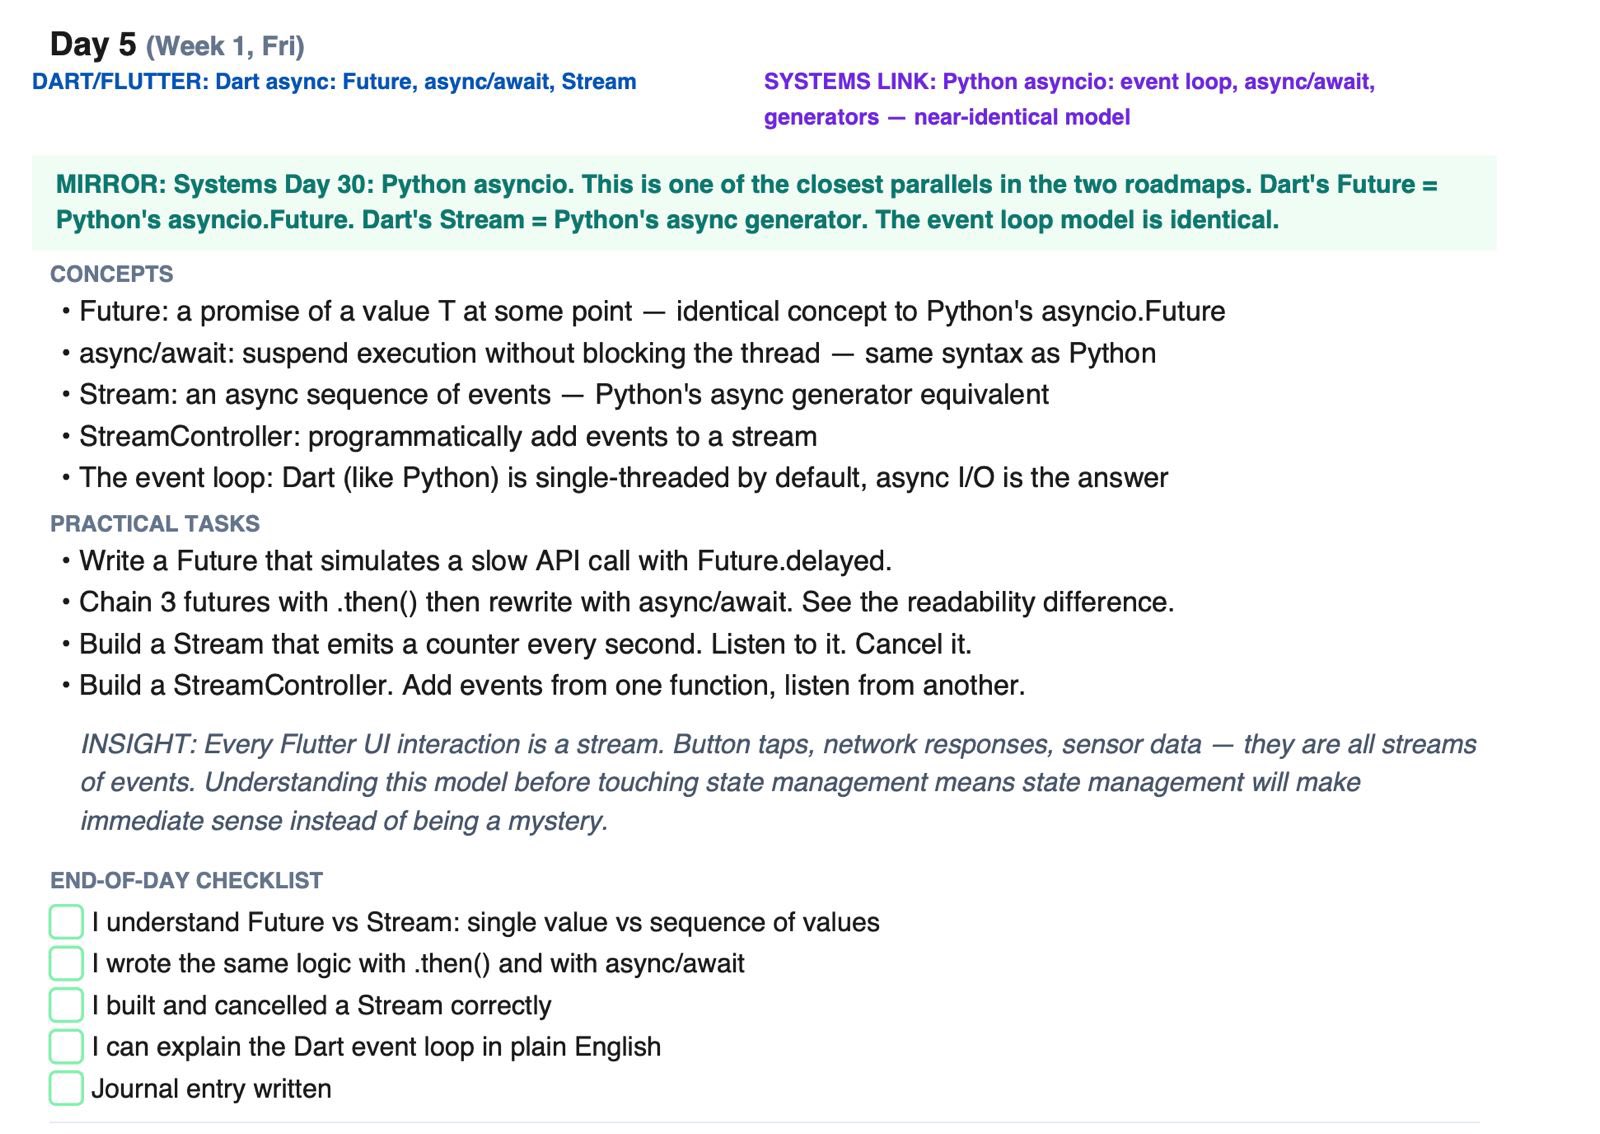Check the Future vs Stream understanding checkbox
Viewport: 1600px width, 1134px height.
(66, 922)
